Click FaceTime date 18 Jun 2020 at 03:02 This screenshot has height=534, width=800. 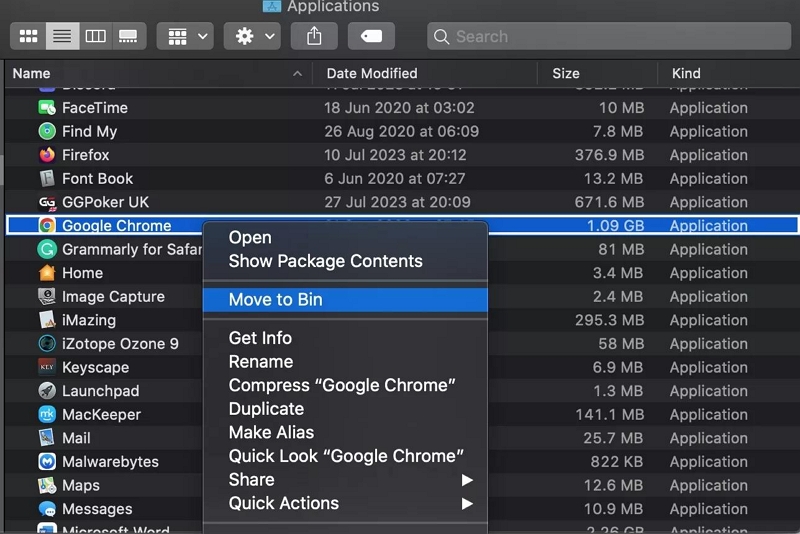click(399, 108)
